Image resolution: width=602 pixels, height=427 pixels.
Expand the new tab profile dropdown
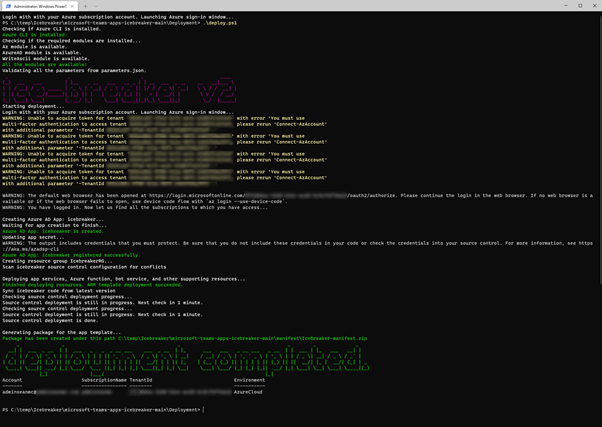point(97,6)
